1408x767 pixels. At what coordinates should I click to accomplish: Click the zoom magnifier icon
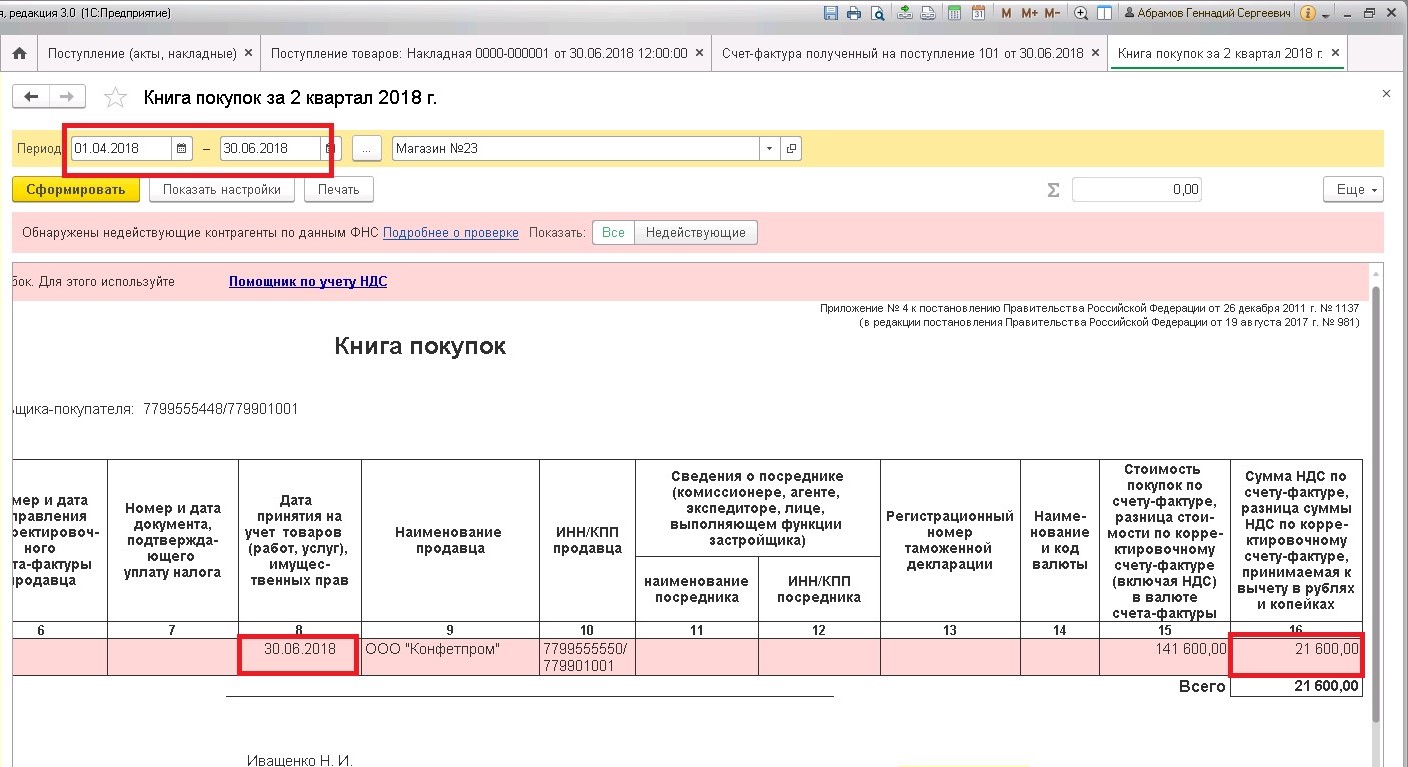pyautogui.click(x=1081, y=14)
